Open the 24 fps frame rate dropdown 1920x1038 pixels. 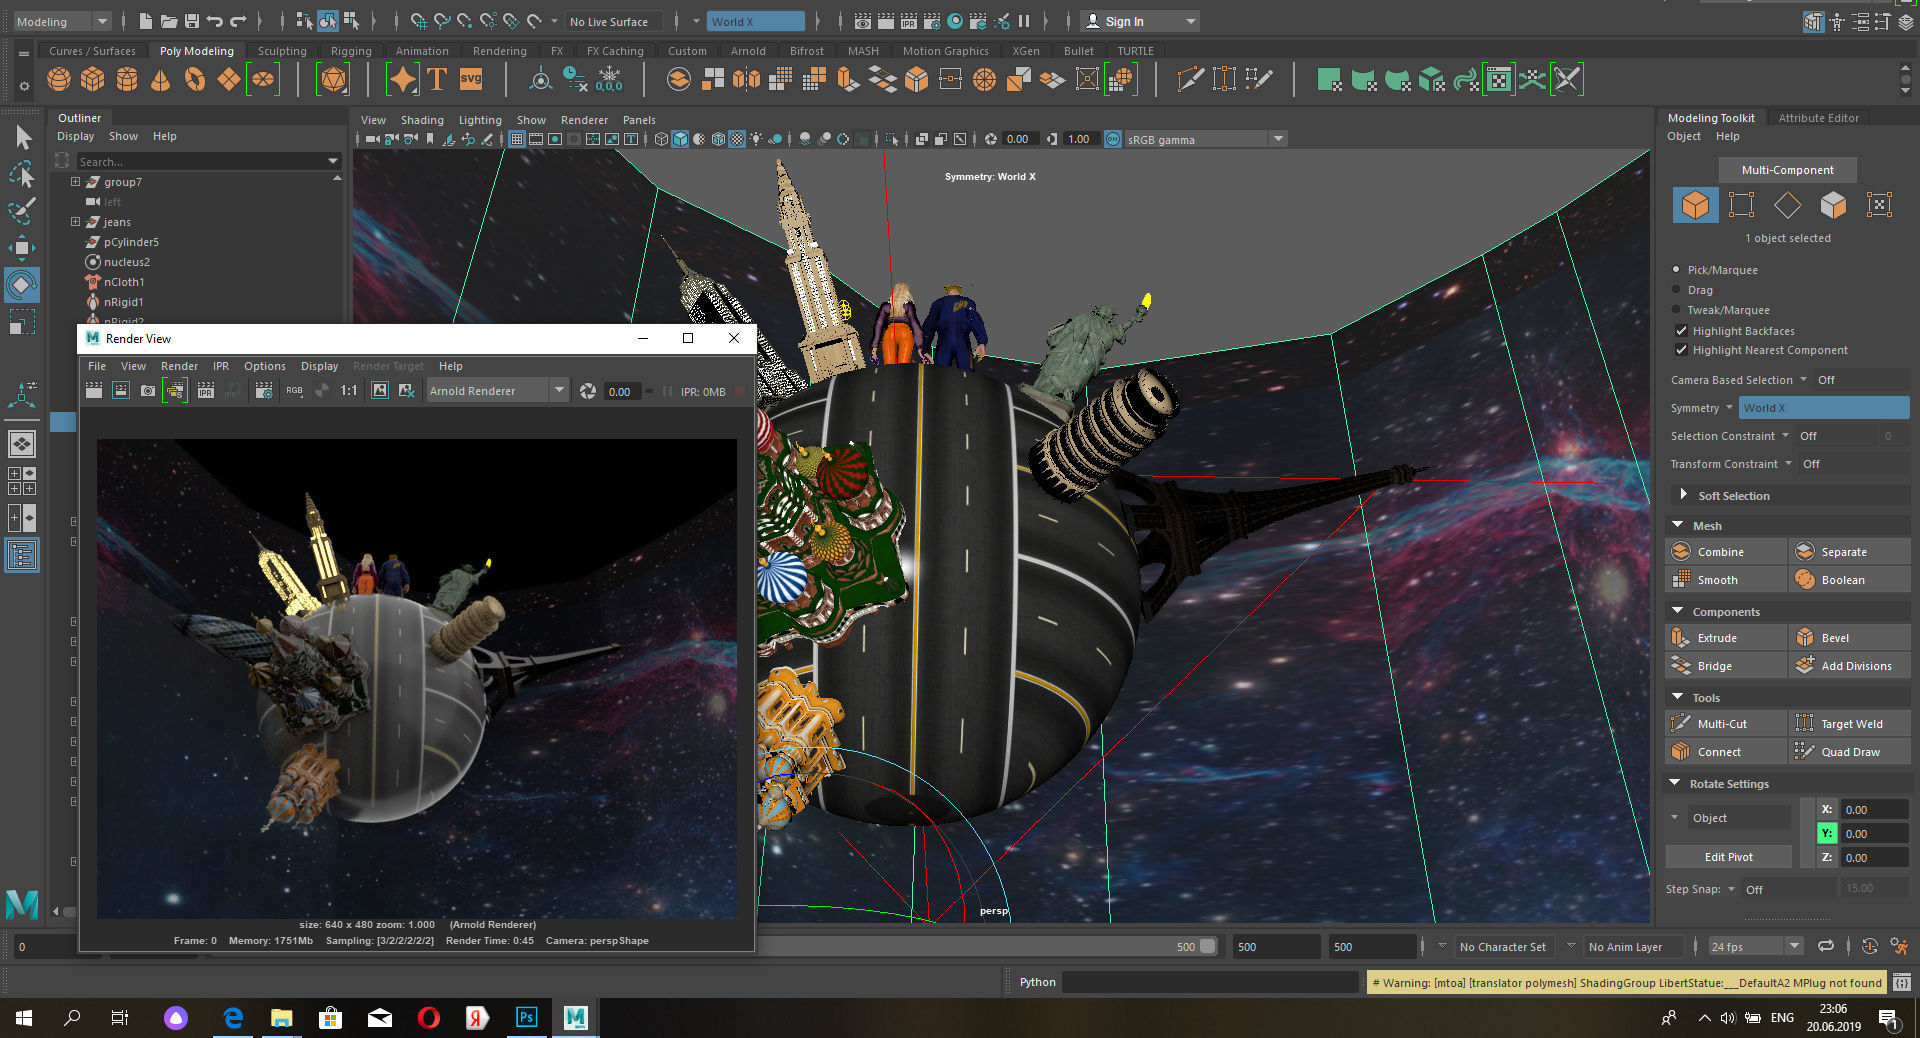pos(1755,946)
